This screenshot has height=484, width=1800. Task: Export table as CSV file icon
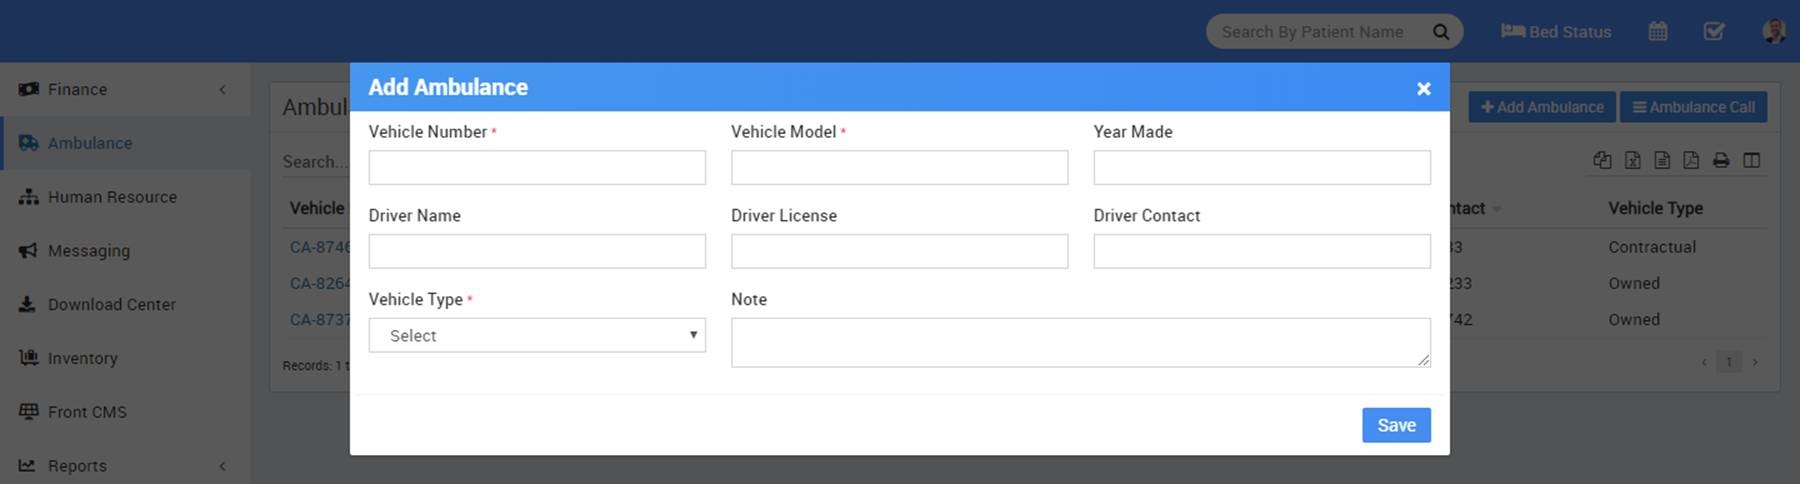1662,160
